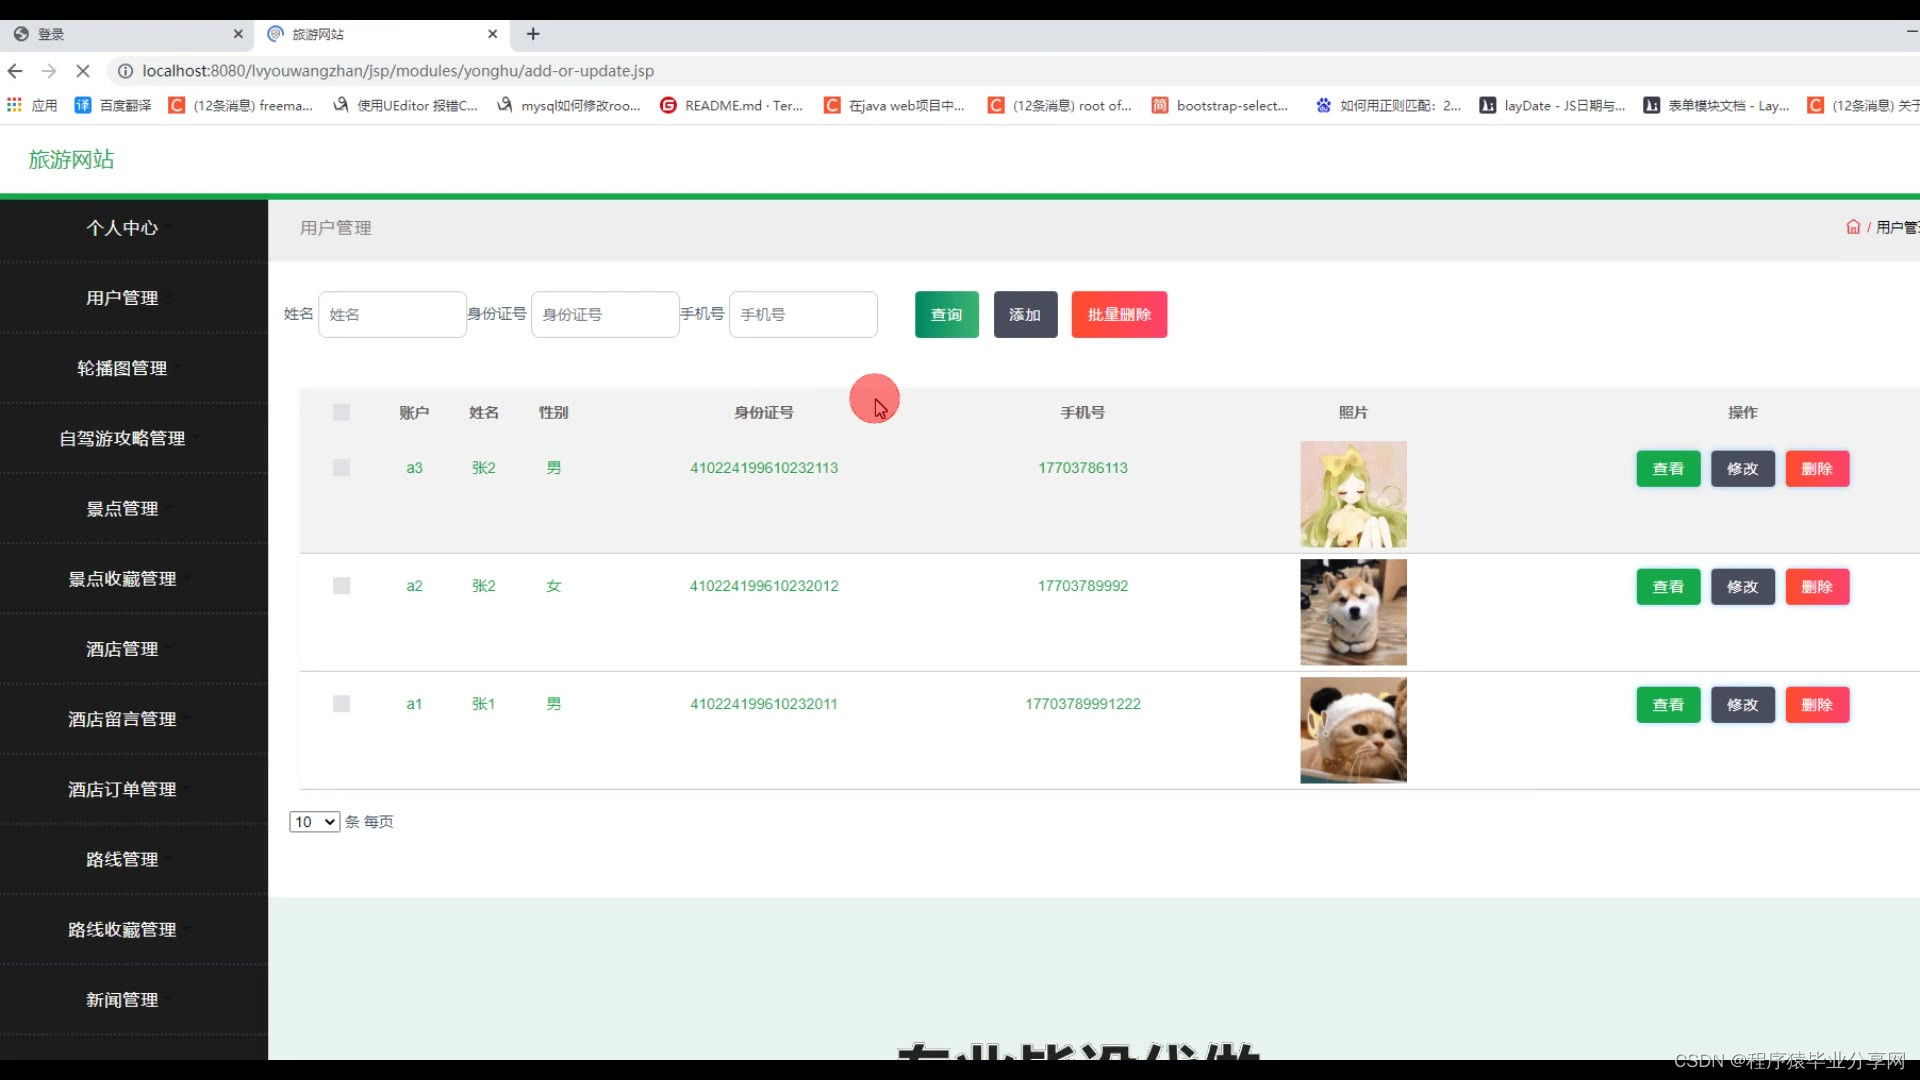Open 景点管理 in sidebar
The width and height of the screenshot is (1920, 1080).
pyautogui.click(x=122, y=509)
